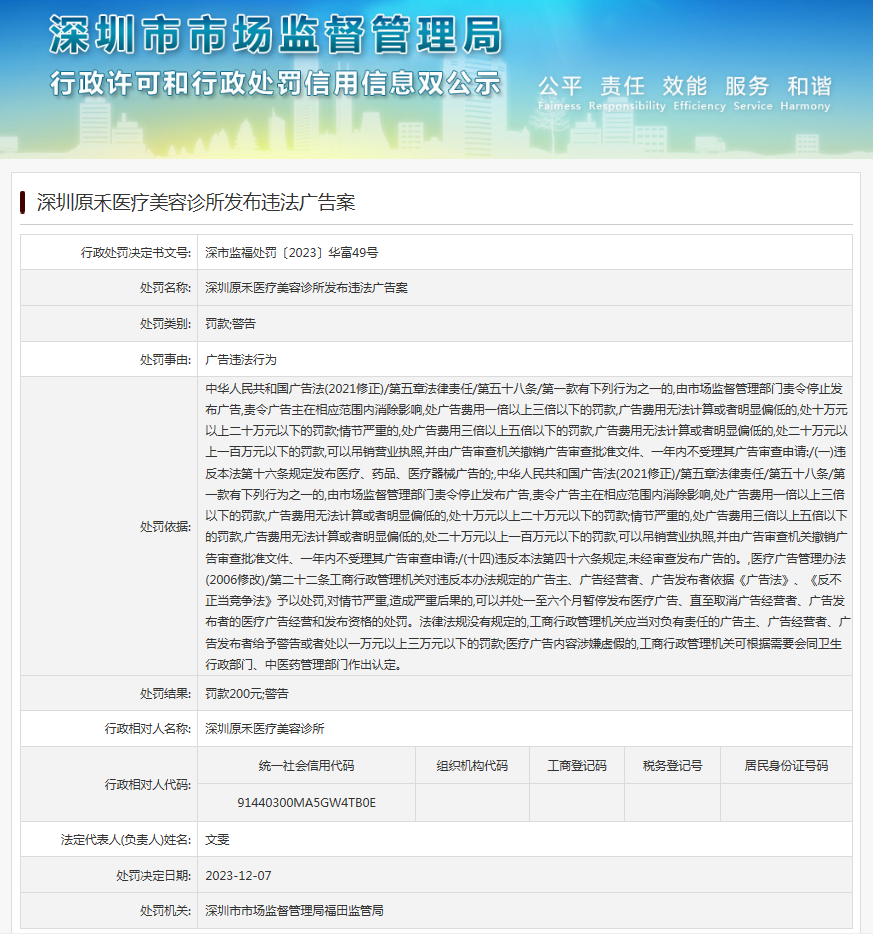Click the 服务 Service slogan
Image resolution: width=873 pixels, height=934 pixels.
coord(753,94)
